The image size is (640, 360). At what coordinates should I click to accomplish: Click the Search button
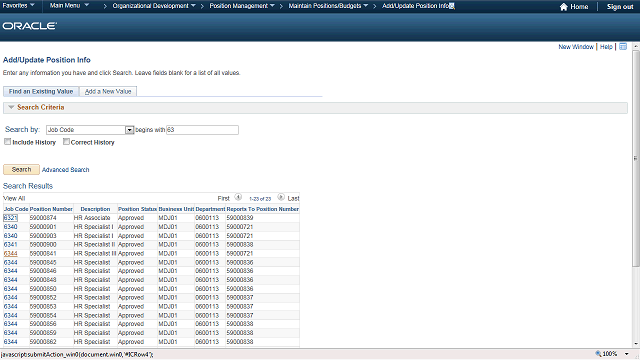coord(21,169)
